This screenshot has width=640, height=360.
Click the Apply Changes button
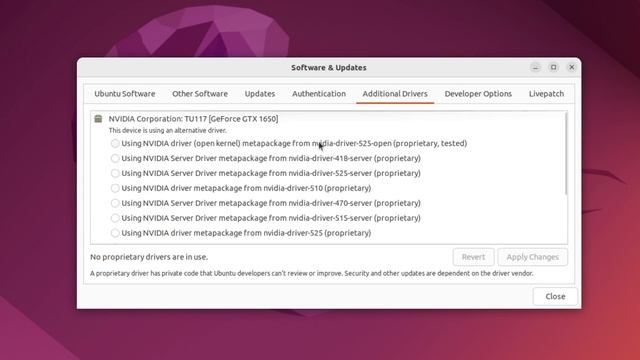pos(533,257)
